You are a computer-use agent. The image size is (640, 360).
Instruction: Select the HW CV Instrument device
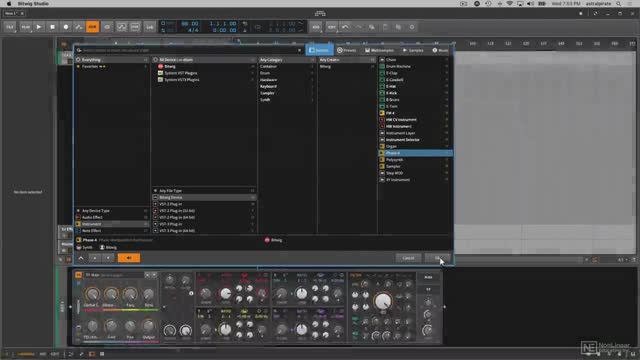415,120
